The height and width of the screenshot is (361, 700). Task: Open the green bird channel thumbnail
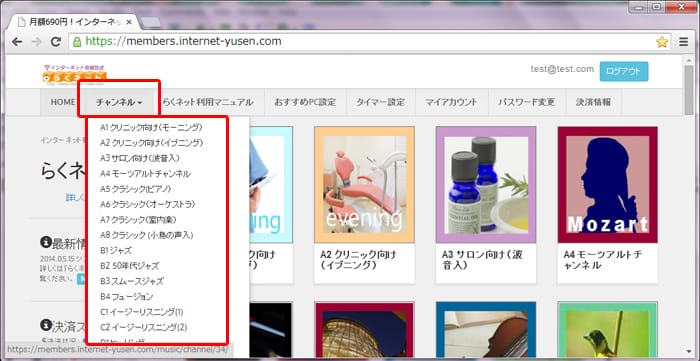pyautogui.click(x=608, y=329)
